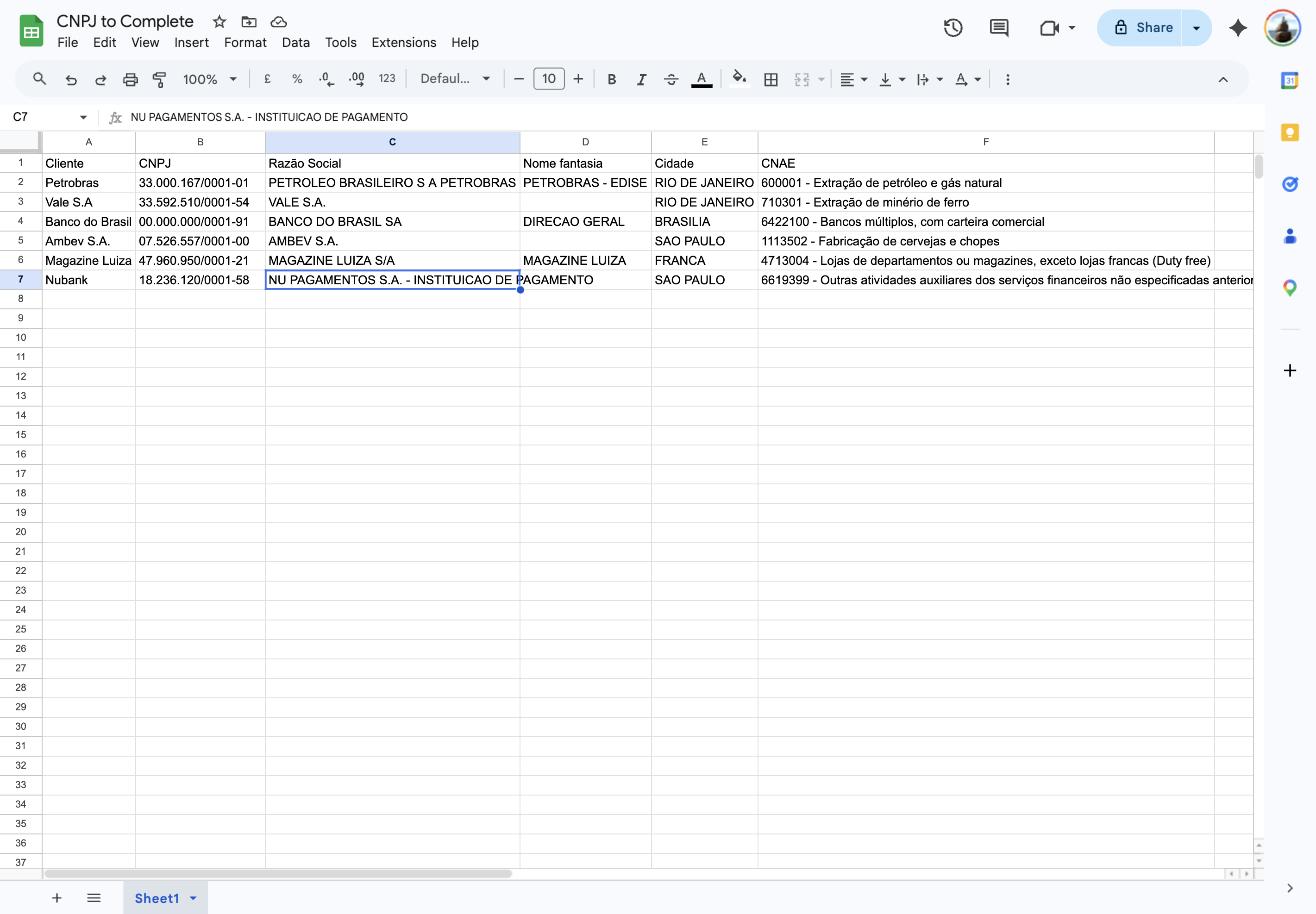Select column F header
The width and height of the screenshot is (1316, 914).
tap(986, 142)
